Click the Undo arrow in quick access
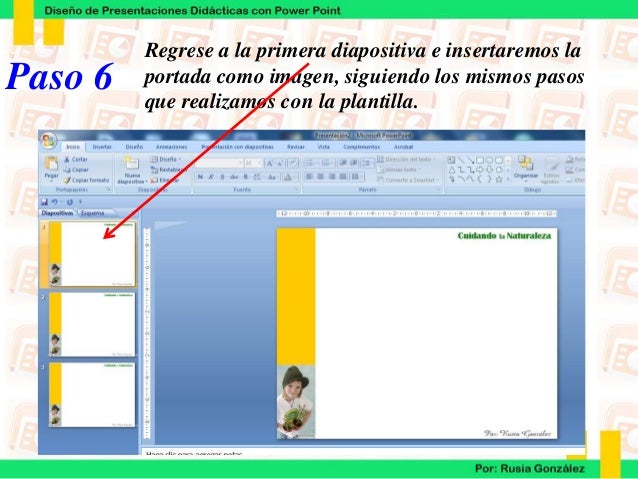This screenshot has height=479, width=638. tap(55, 202)
